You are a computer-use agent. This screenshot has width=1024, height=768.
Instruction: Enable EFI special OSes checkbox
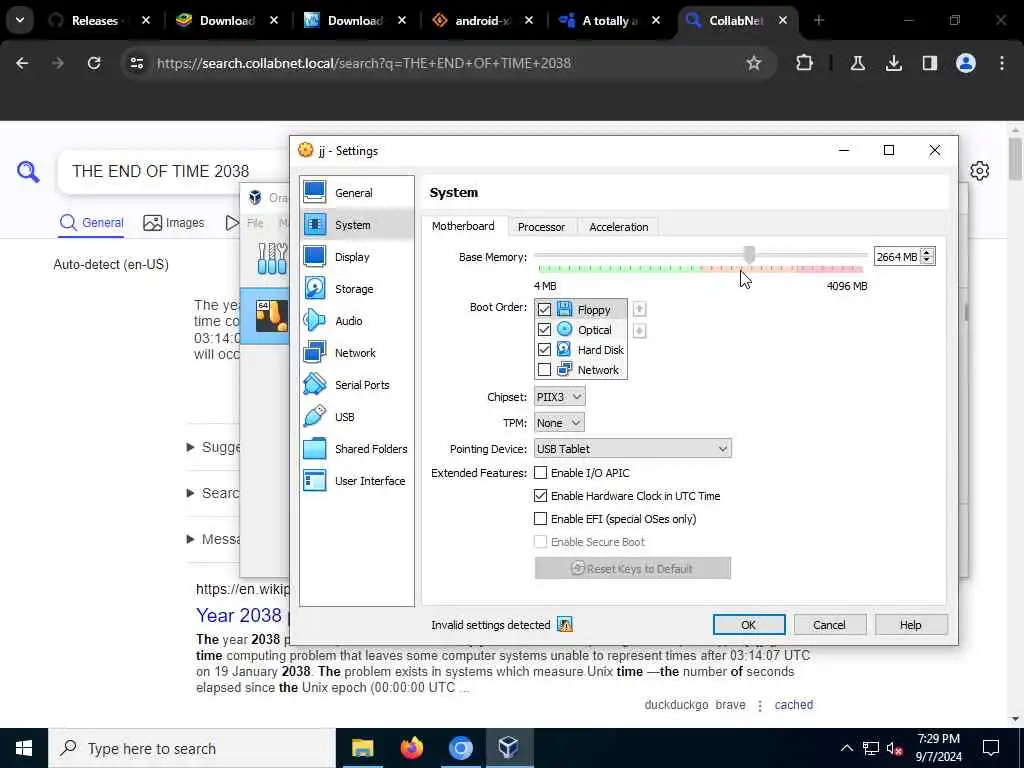point(540,519)
